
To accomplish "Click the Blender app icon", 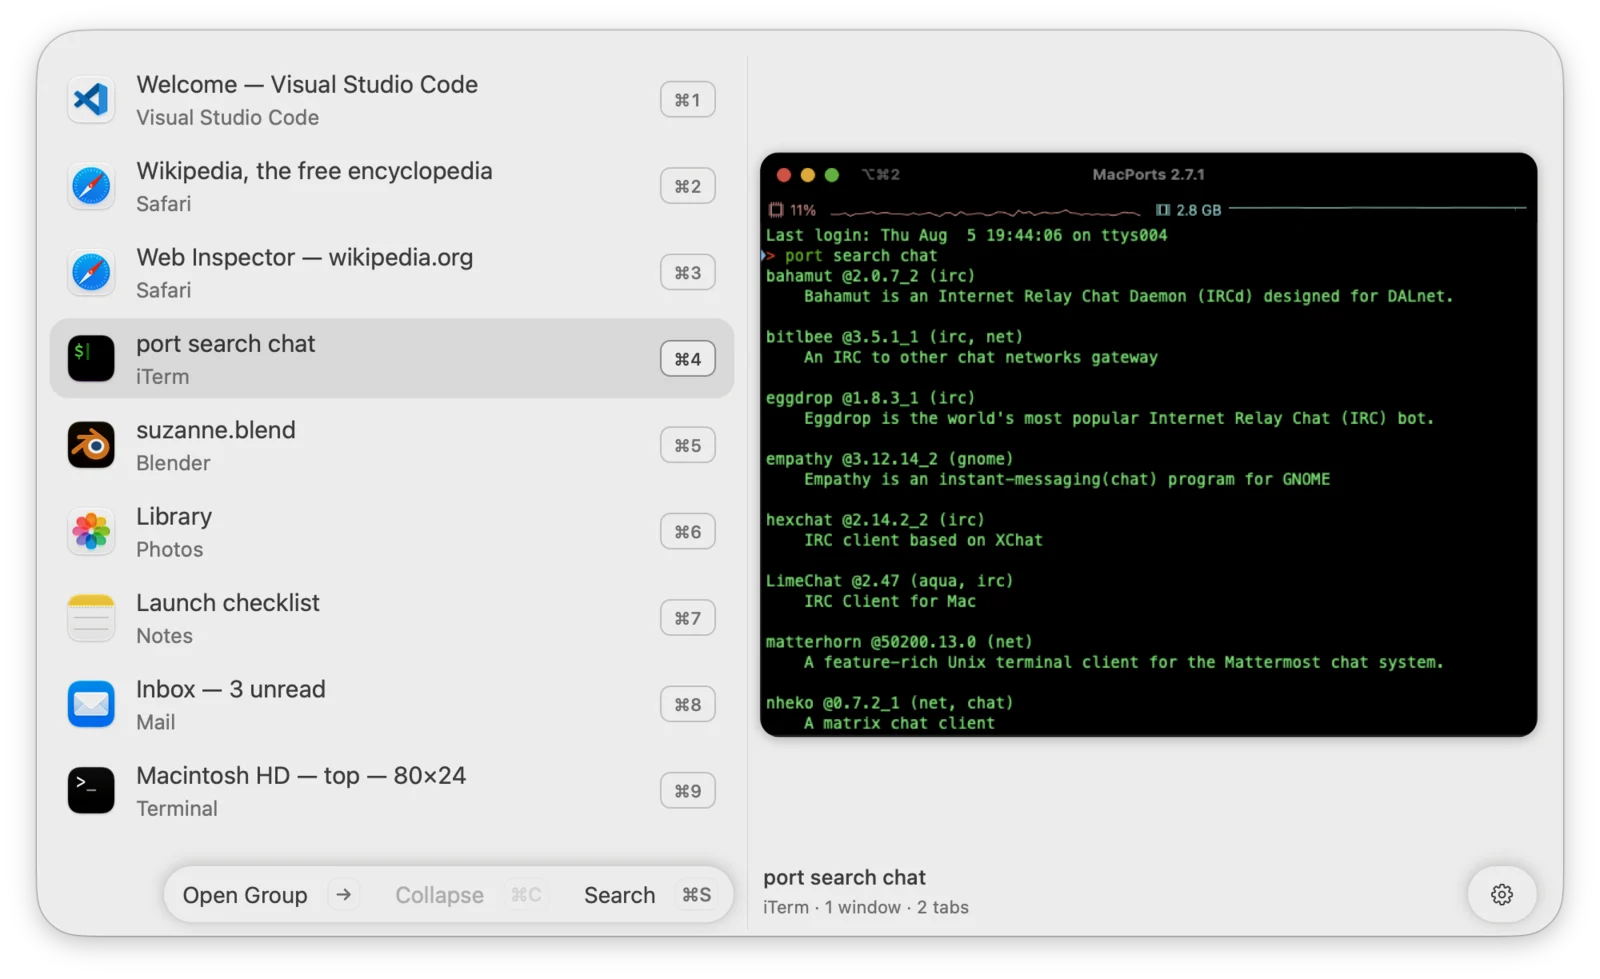I will tap(91, 445).
